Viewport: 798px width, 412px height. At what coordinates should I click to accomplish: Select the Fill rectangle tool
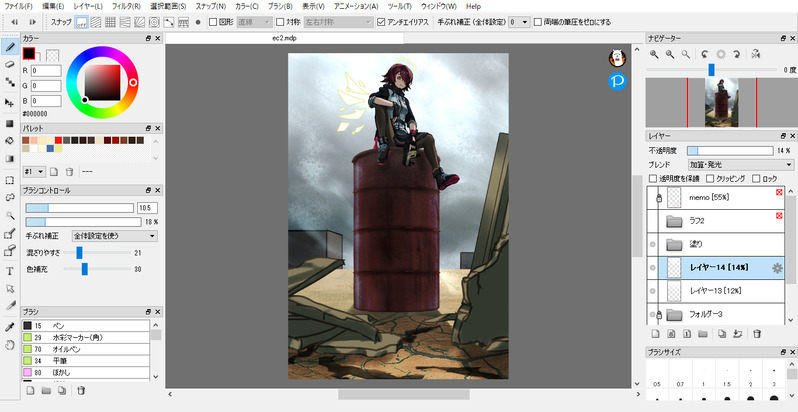coord(9,124)
